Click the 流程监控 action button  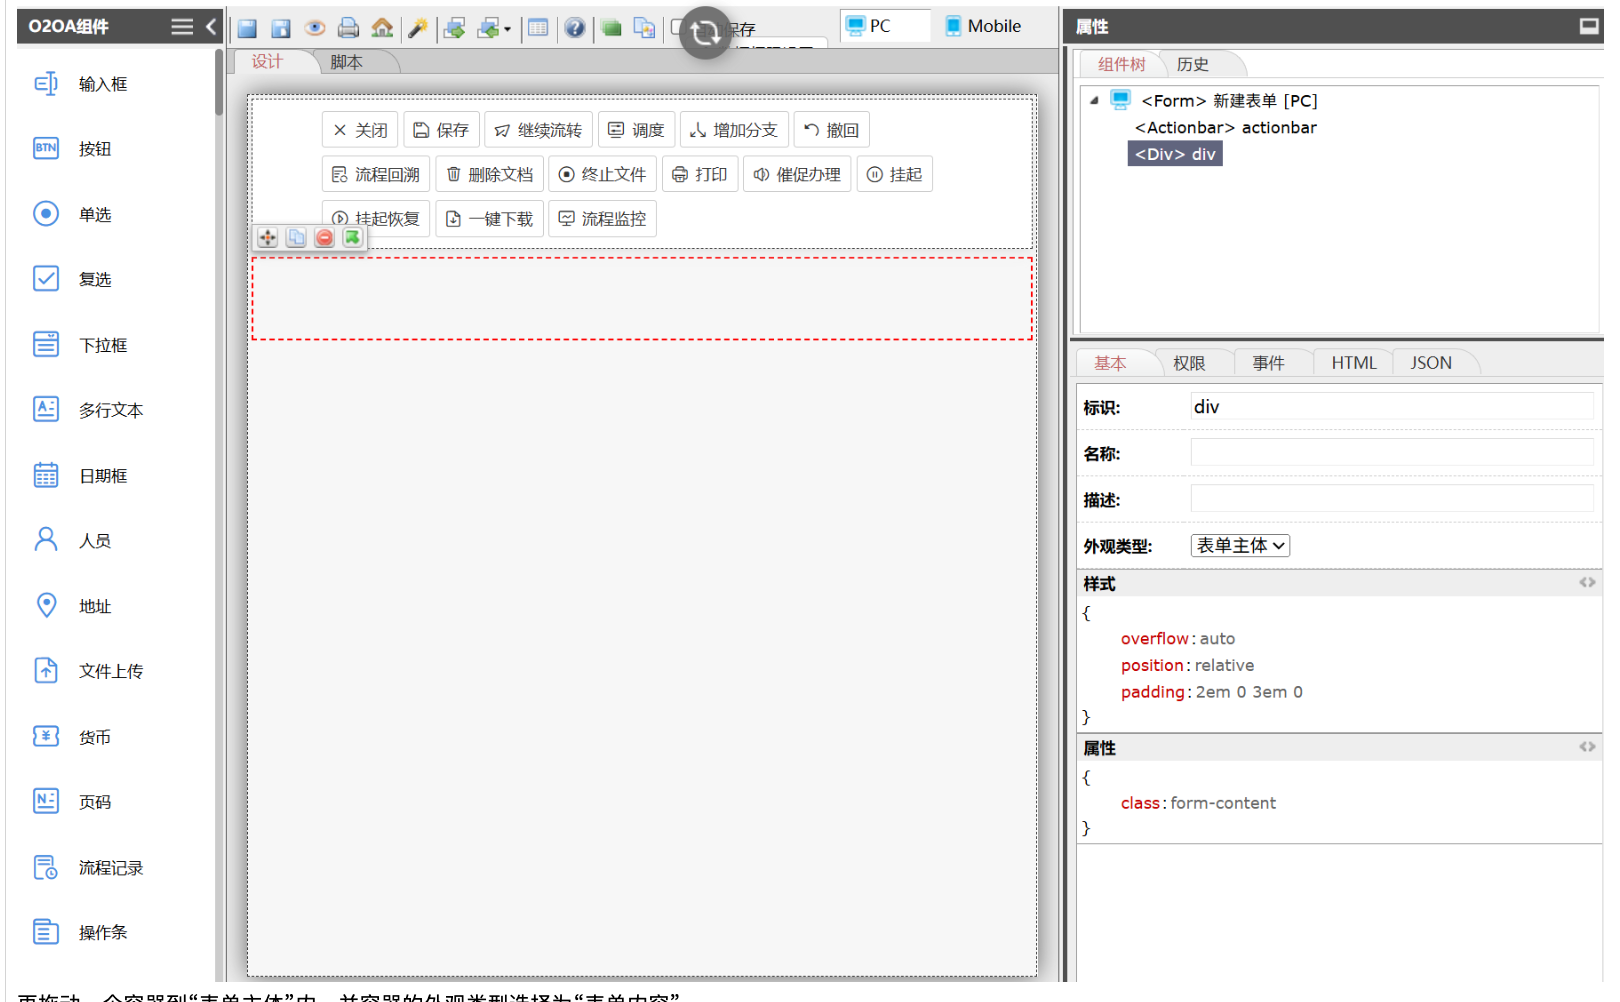pyautogui.click(x=602, y=219)
